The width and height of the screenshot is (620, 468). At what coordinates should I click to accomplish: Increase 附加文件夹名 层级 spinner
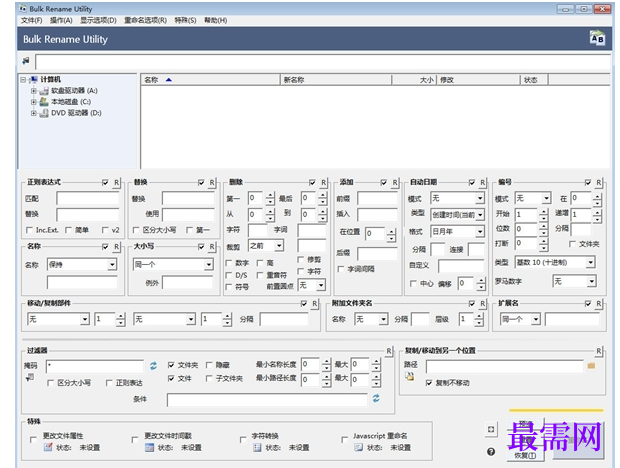[479, 316]
